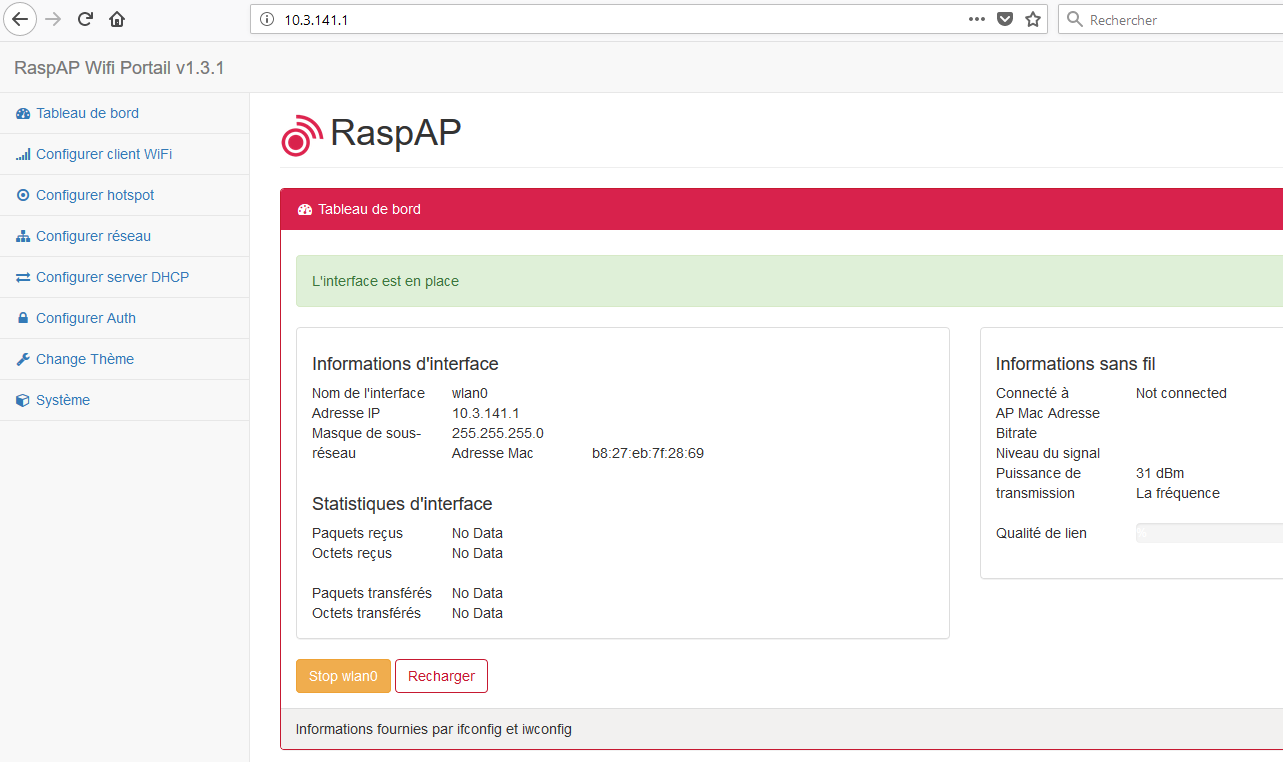This screenshot has width=1283, height=762.
Task: Go back with the browser back arrow
Action: pos(20,19)
